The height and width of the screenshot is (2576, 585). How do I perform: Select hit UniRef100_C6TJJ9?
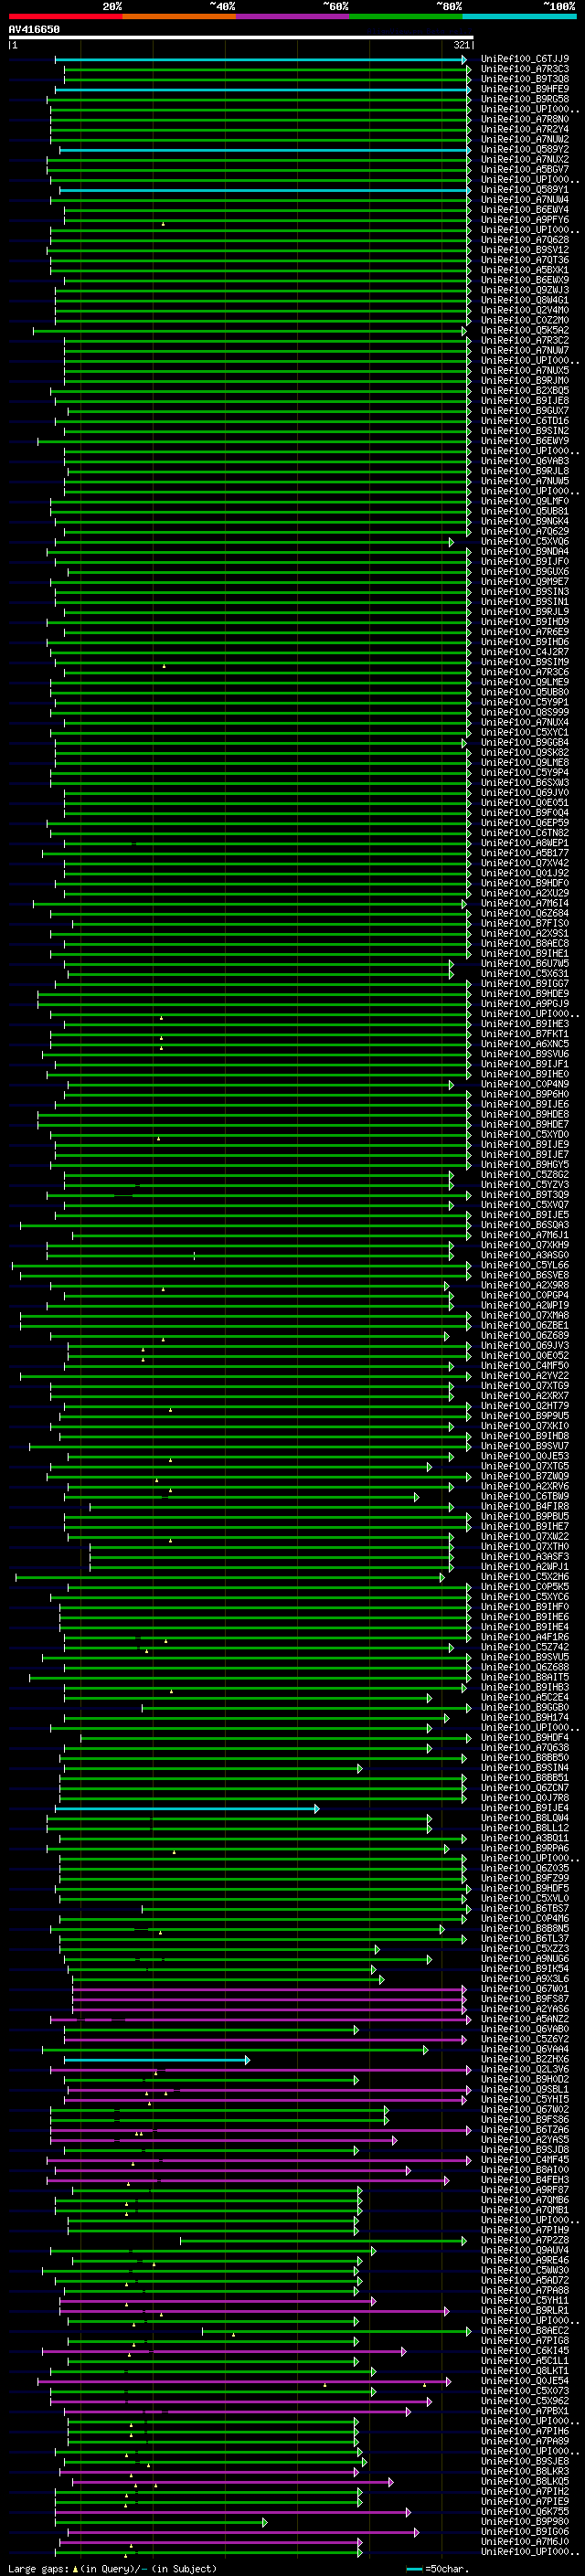point(525,59)
